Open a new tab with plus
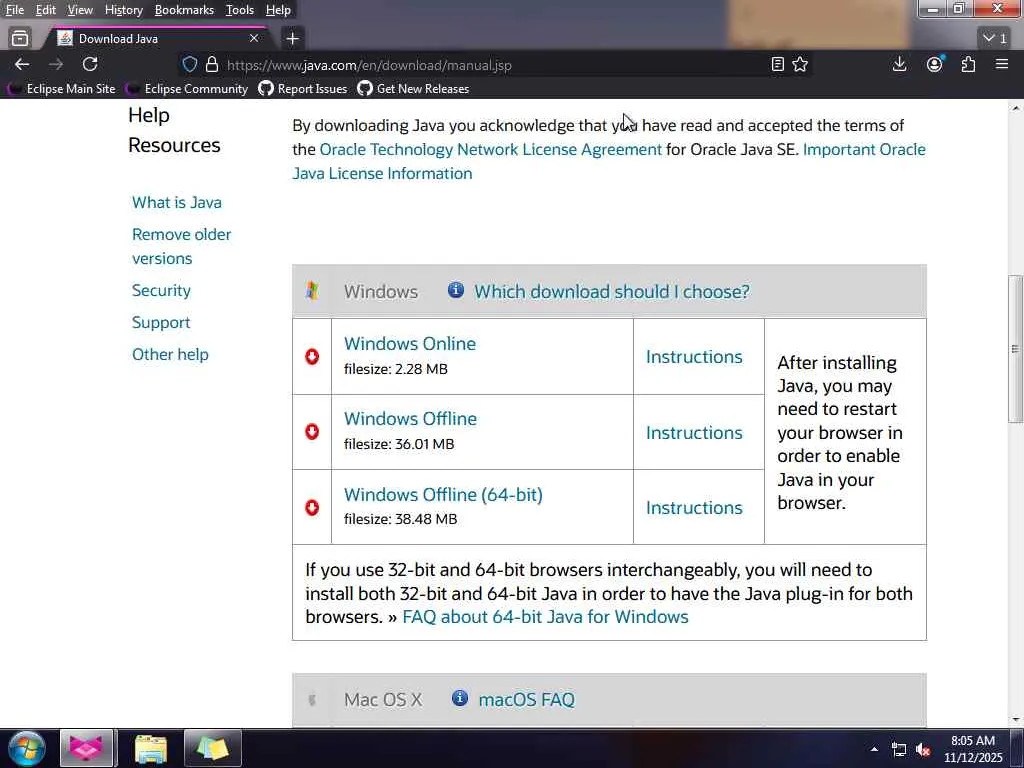The image size is (1024, 768). [x=293, y=39]
